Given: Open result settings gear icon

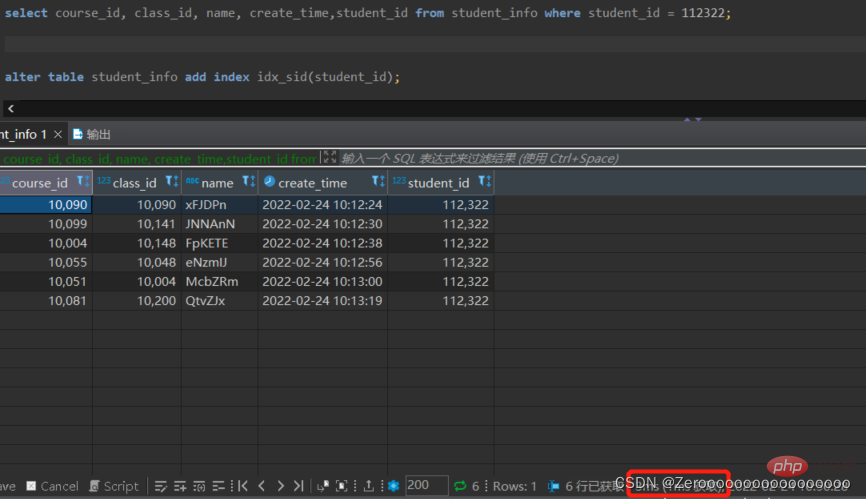Looking at the screenshot, I should click(393, 486).
